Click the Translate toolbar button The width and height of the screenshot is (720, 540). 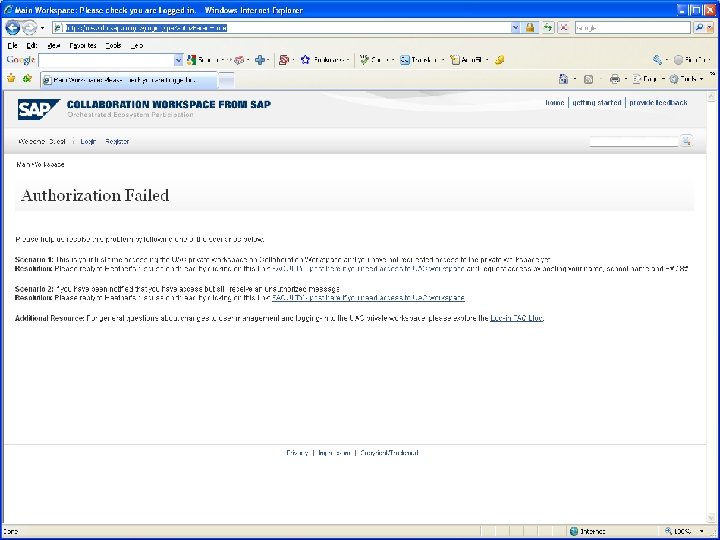(x=419, y=60)
